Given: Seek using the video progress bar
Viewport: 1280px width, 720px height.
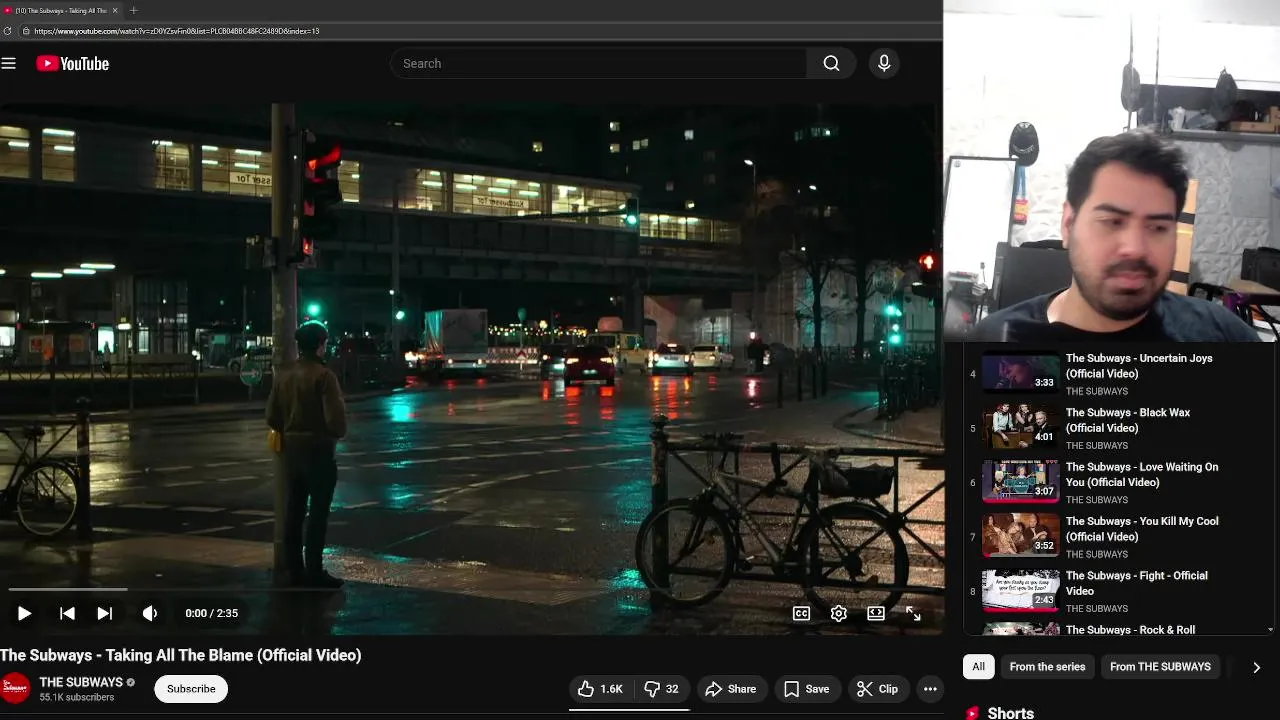Looking at the screenshot, I should click(x=471, y=589).
